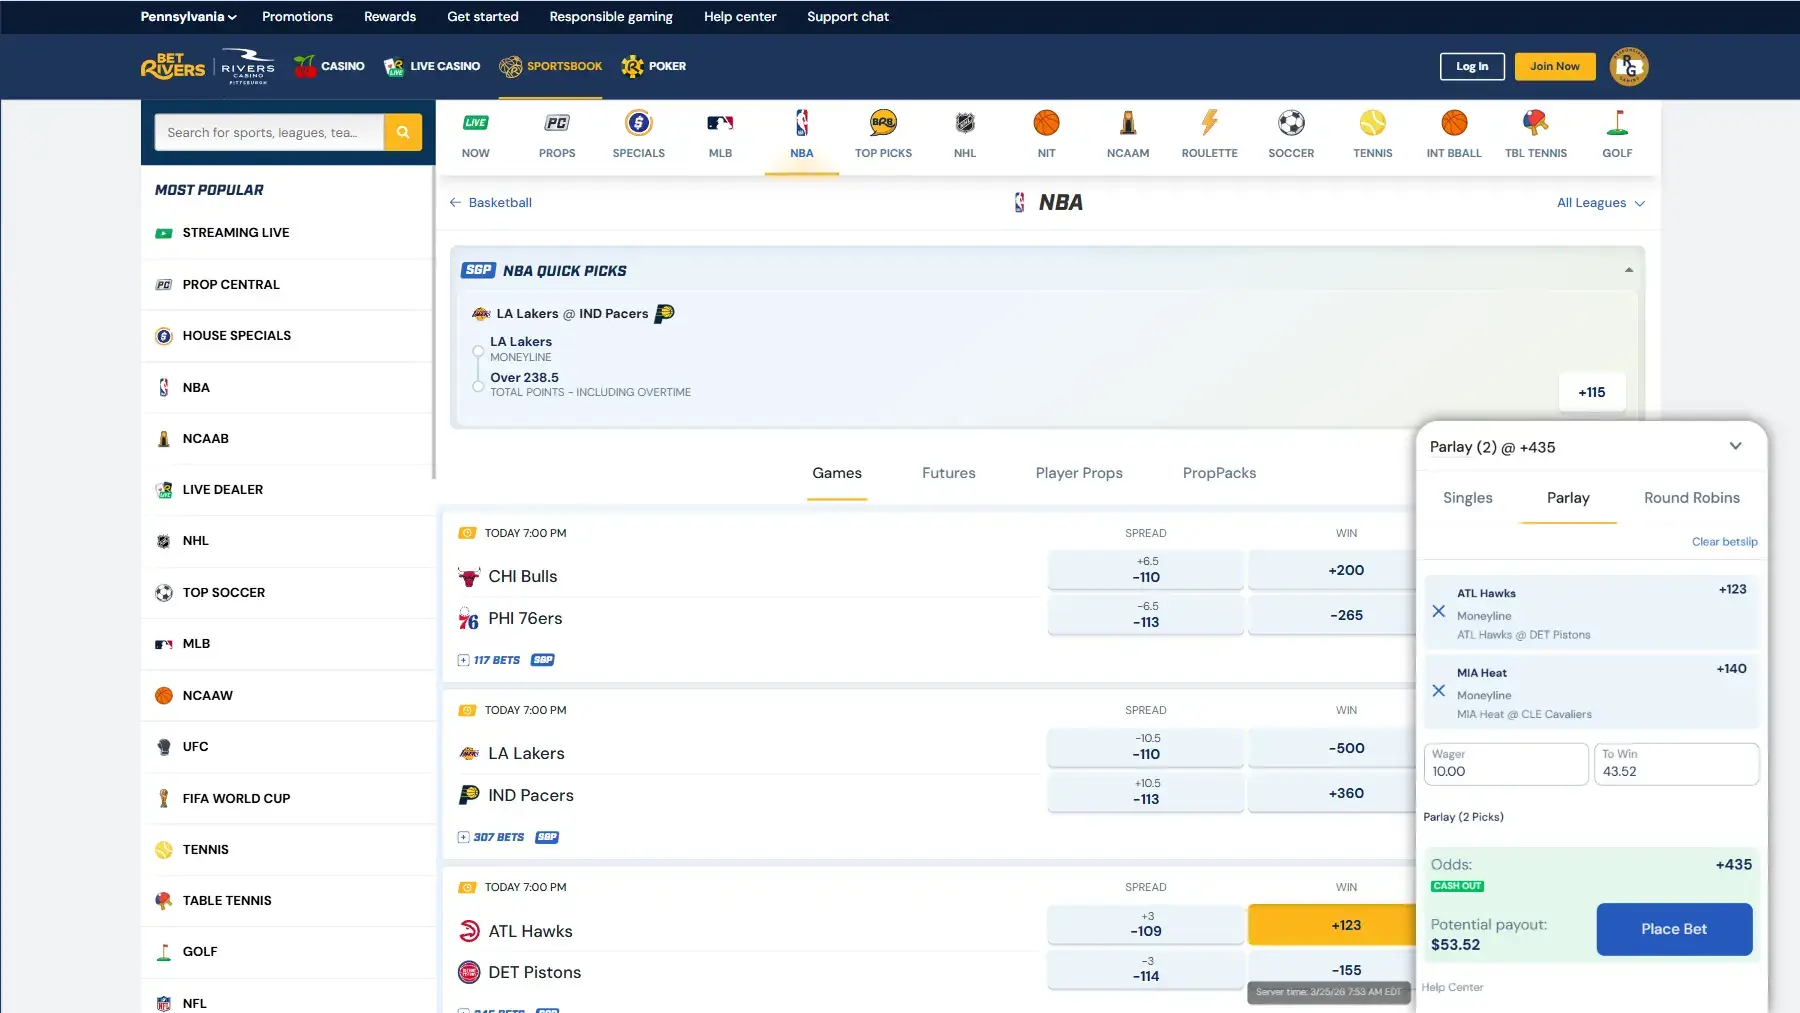The width and height of the screenshot is (1800, 1013).
Task: Deselect the ATL Hawks +123 moneyline
Action: (1346, 925)
